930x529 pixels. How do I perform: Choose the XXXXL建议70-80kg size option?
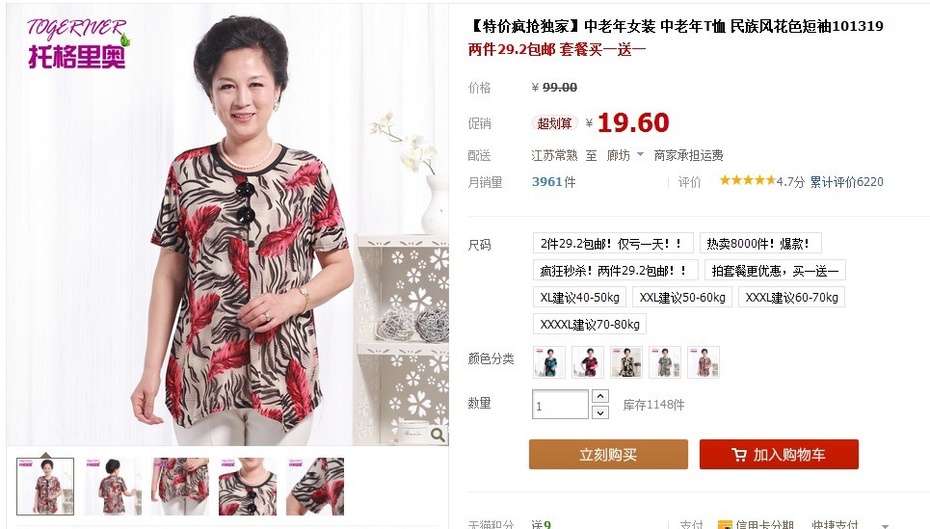coord(590,324)
